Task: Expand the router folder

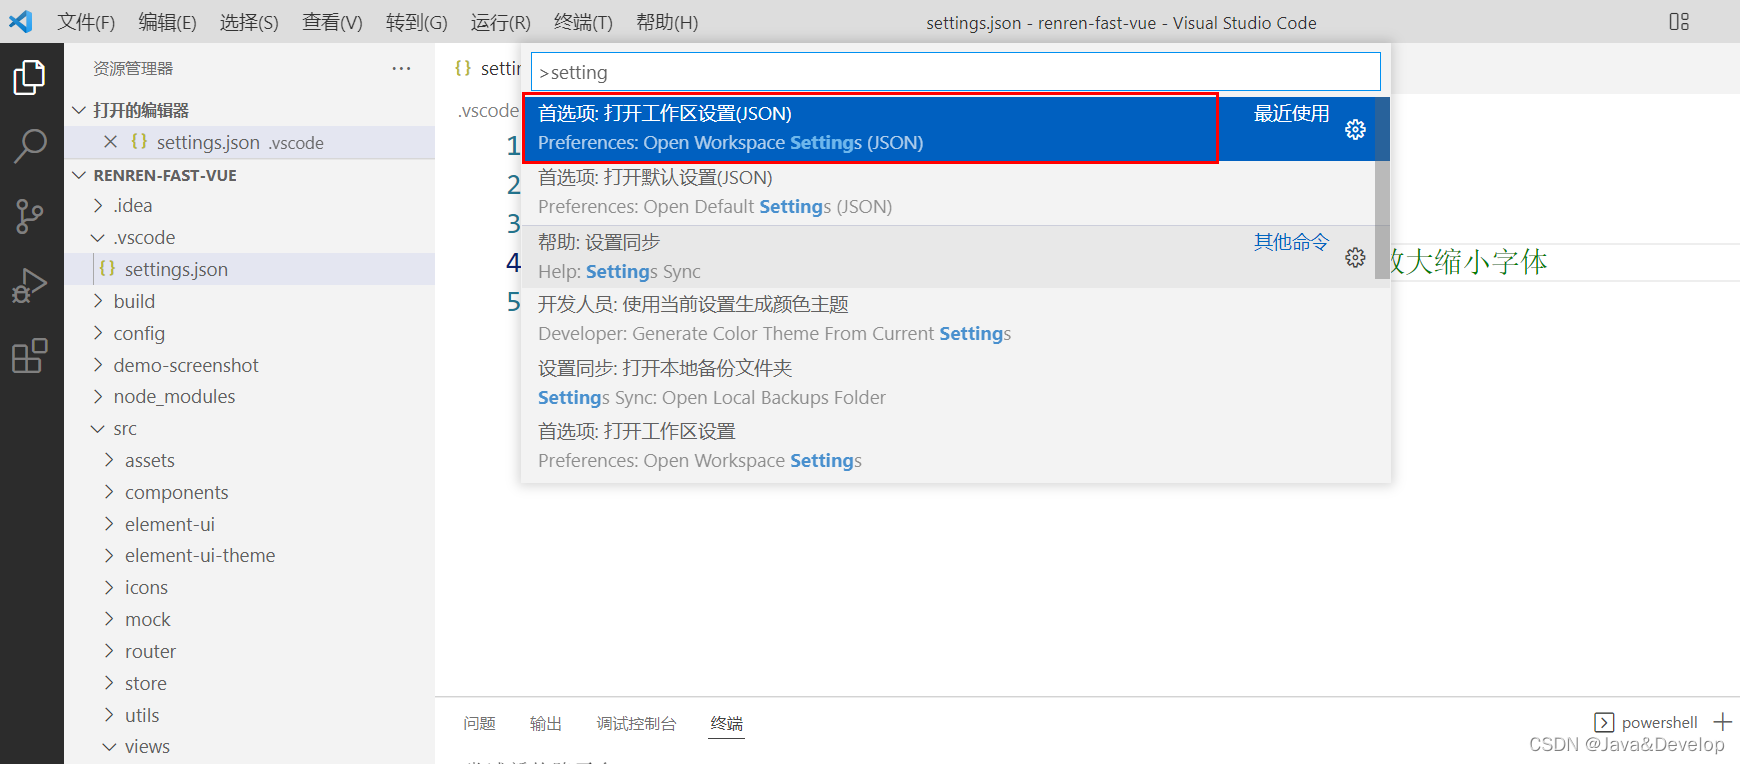Action: pyautogui.click(x=109, y=651)
